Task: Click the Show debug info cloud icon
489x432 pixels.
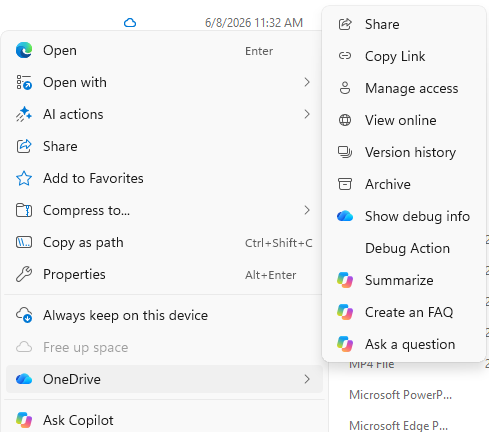Action: [x=345, y=216]
